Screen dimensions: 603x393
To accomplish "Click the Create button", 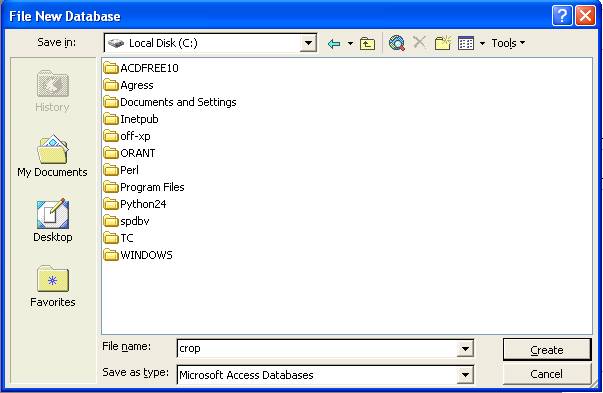I will pos(546,350).
